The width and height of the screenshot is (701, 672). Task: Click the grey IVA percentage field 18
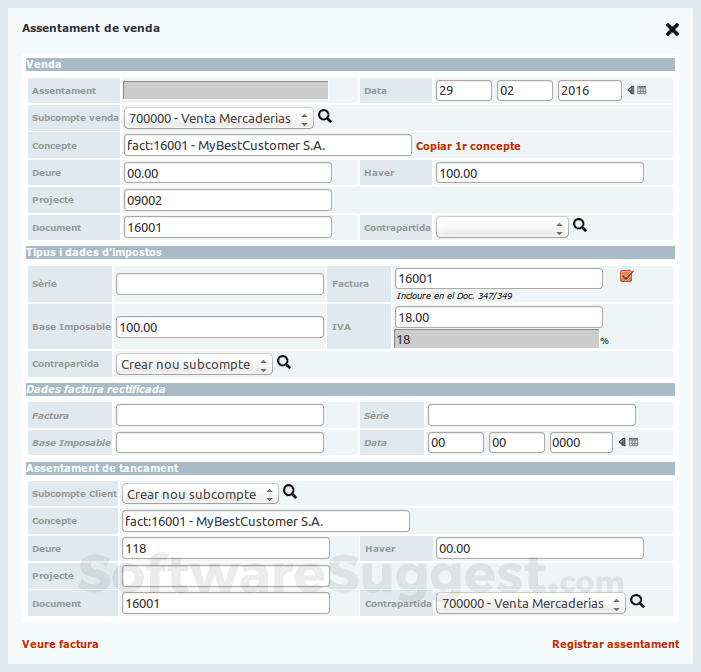(x=496, y=339)
